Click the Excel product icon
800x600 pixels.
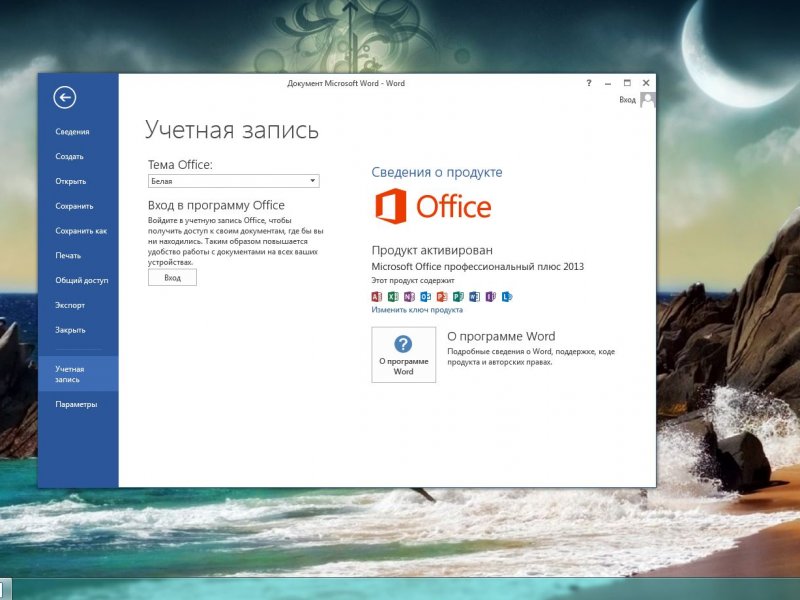point(393,296)
